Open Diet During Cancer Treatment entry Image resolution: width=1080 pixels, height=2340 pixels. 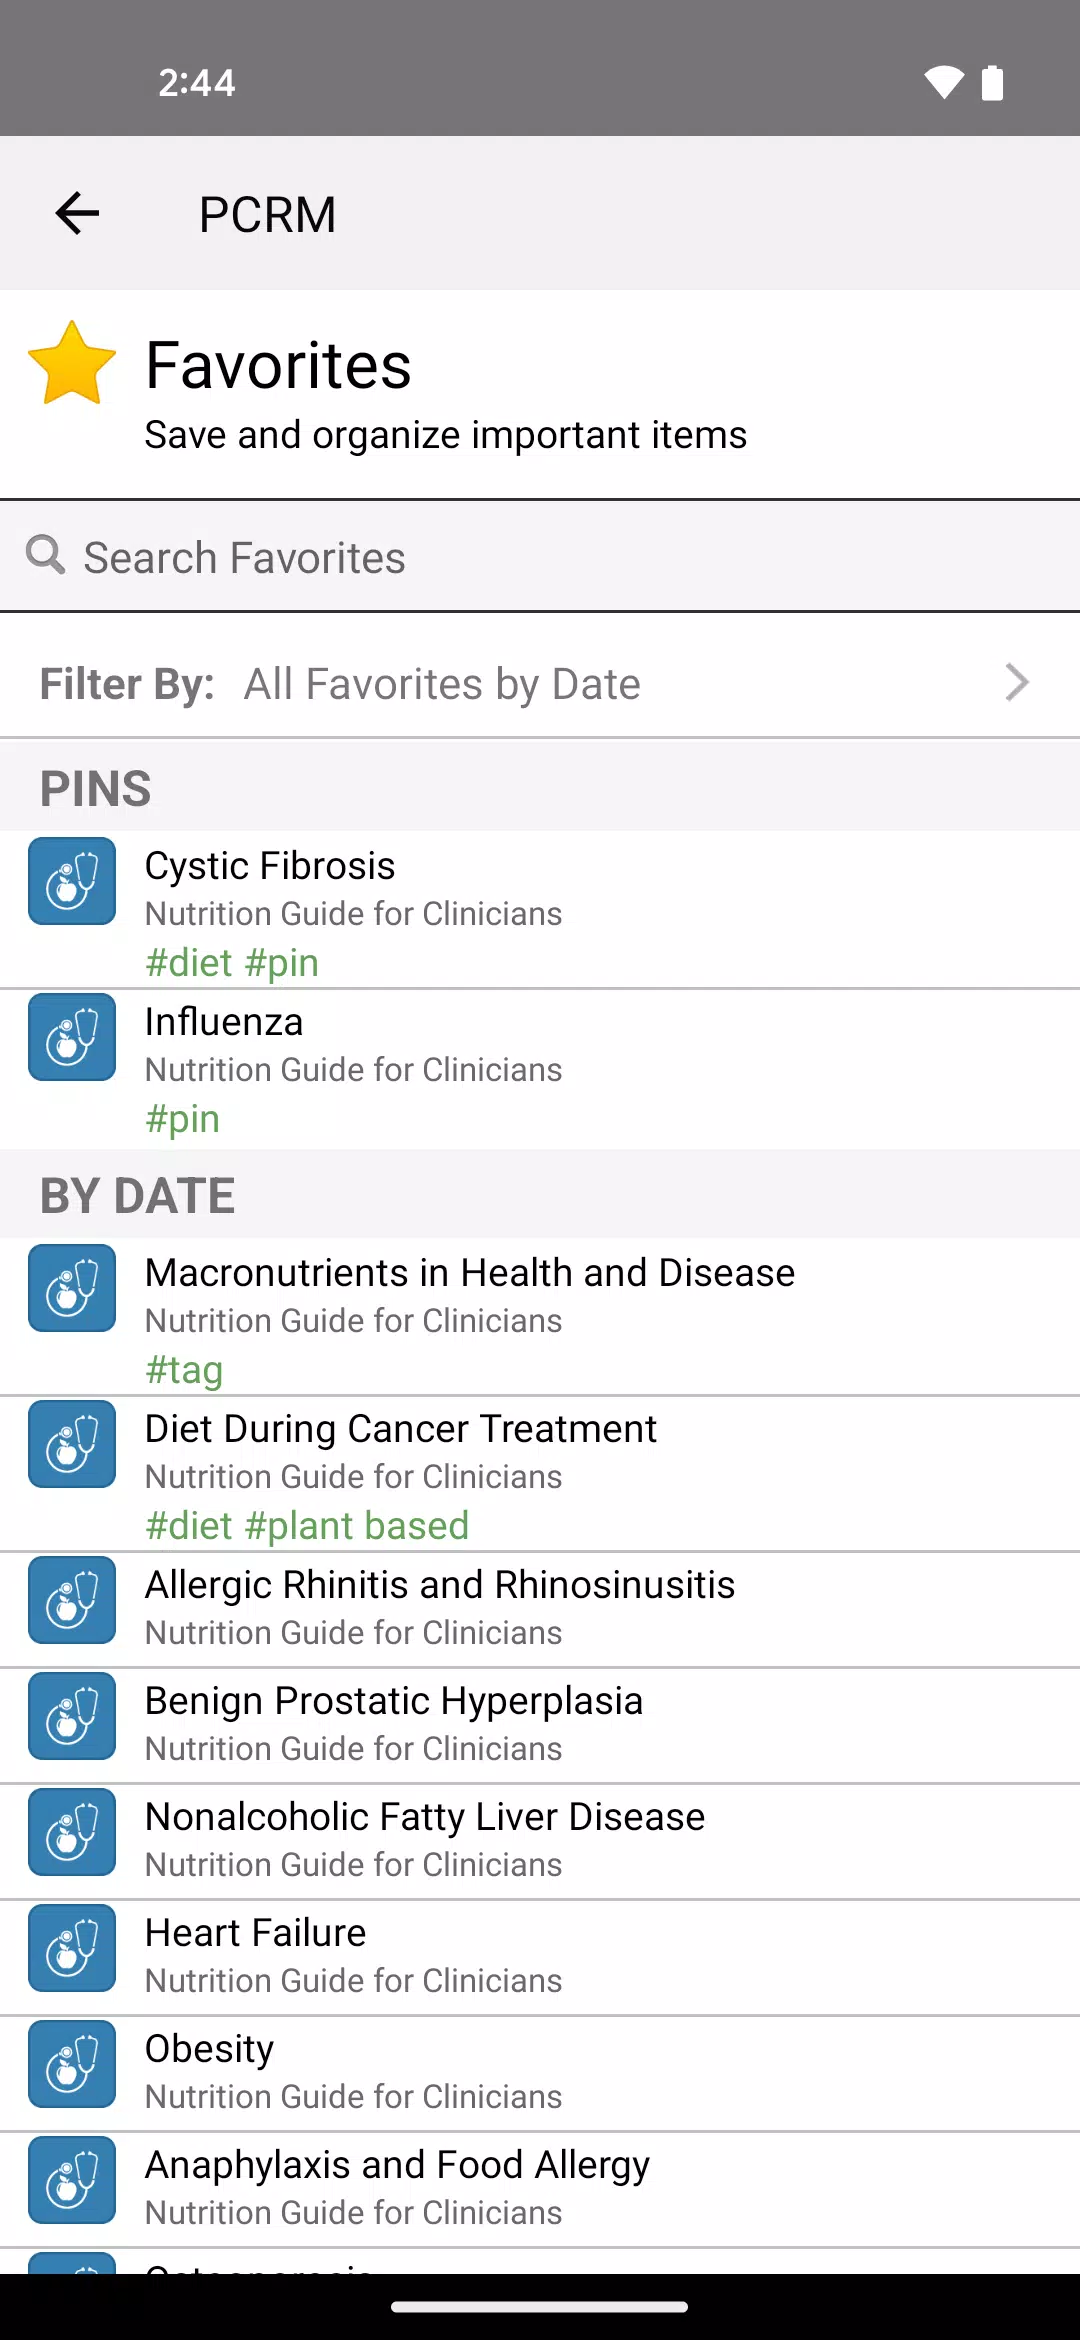(x=540, y=1474)
